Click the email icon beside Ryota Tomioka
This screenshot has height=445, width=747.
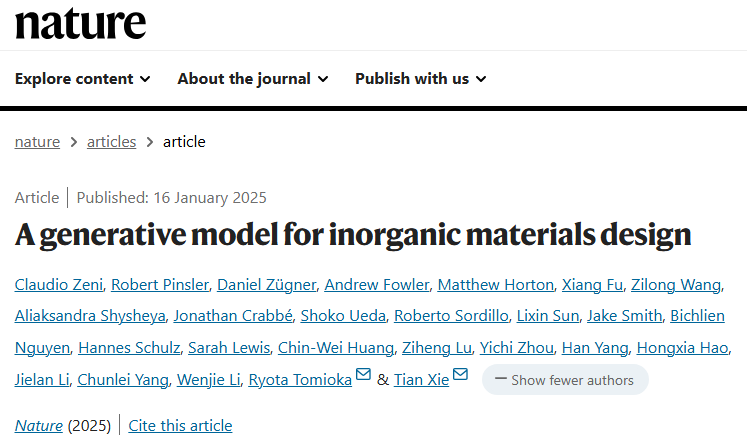click(363, 374)
